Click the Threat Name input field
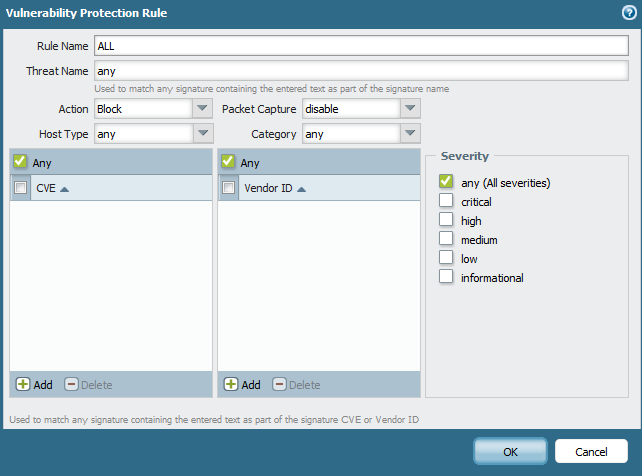The height and width of the screenshot is (476, 642). (362, 70)
